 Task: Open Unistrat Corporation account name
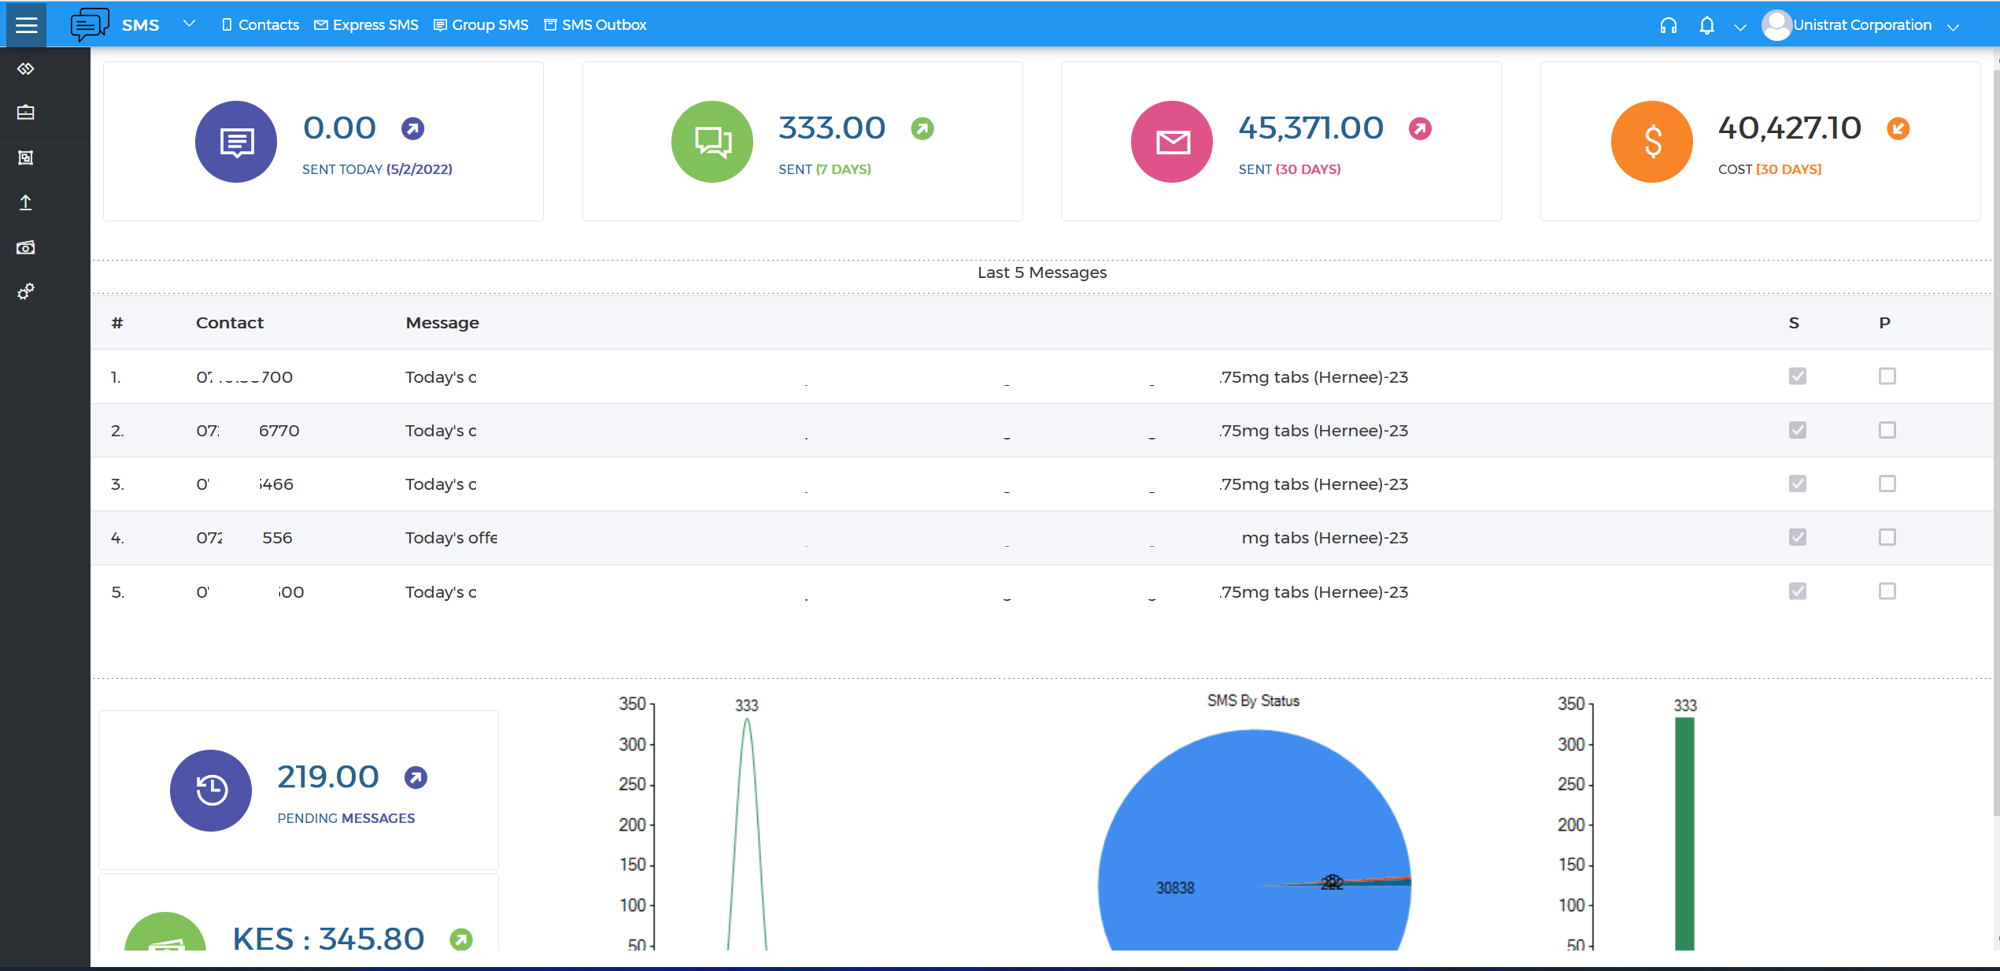coord(1862,25)
